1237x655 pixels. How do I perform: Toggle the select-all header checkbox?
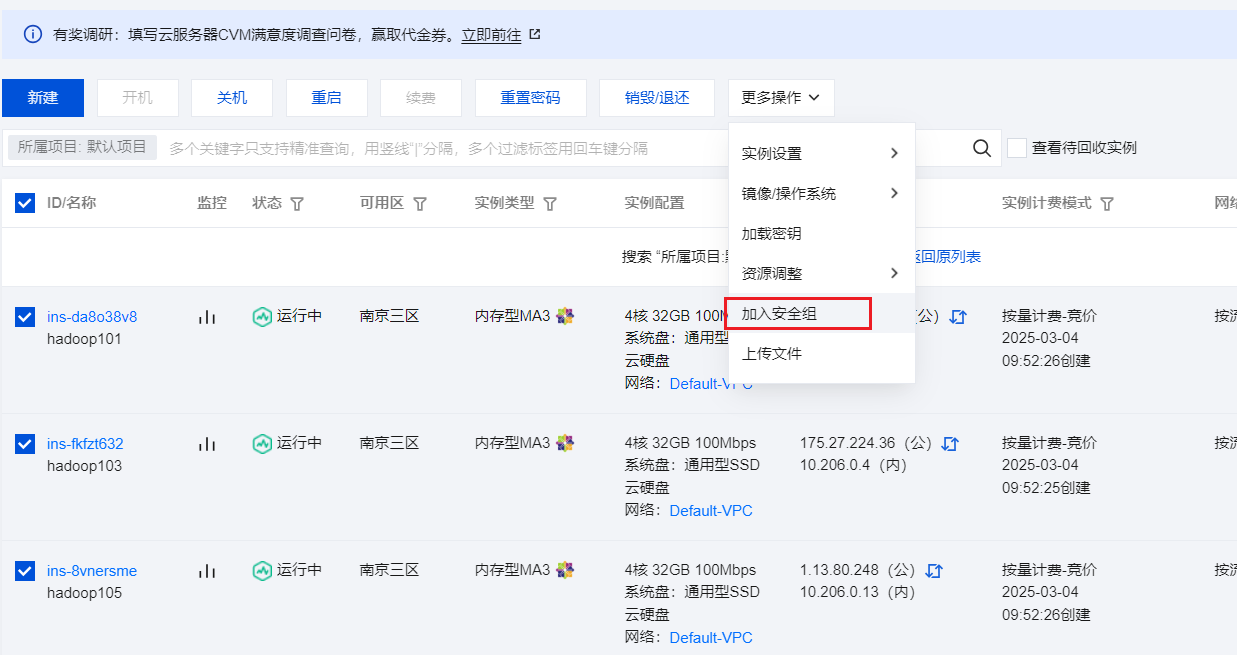pyautogui.click(x=25, y=203)
